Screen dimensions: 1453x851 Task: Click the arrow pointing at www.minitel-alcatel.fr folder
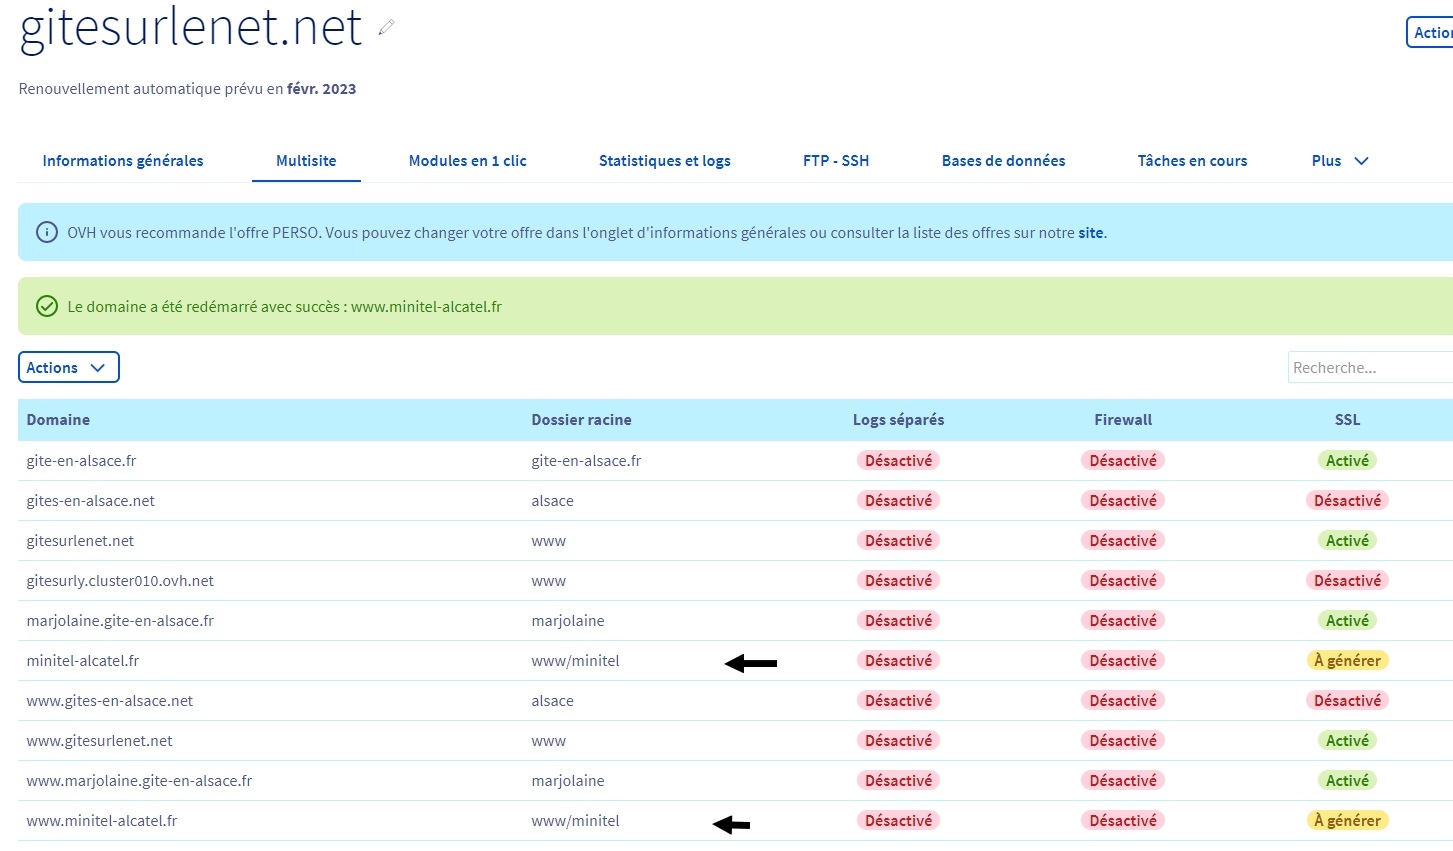[x=731, y=824]
